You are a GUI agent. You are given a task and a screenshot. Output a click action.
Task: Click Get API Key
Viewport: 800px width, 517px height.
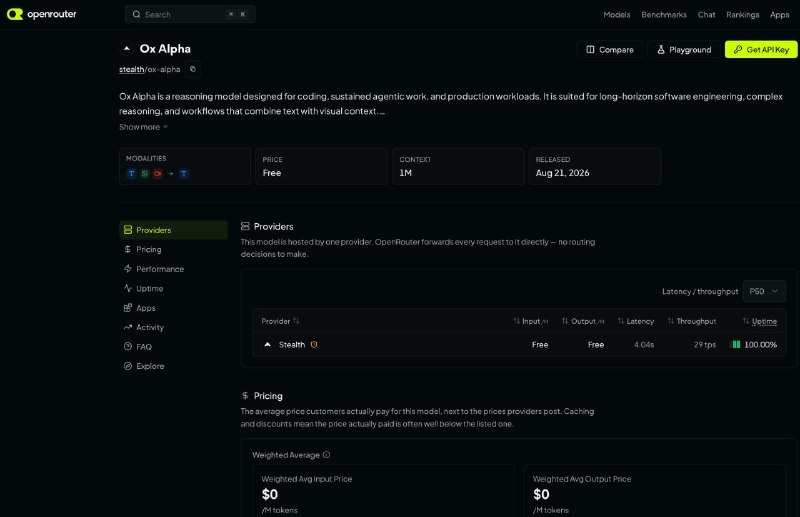[x=761, y=50]
